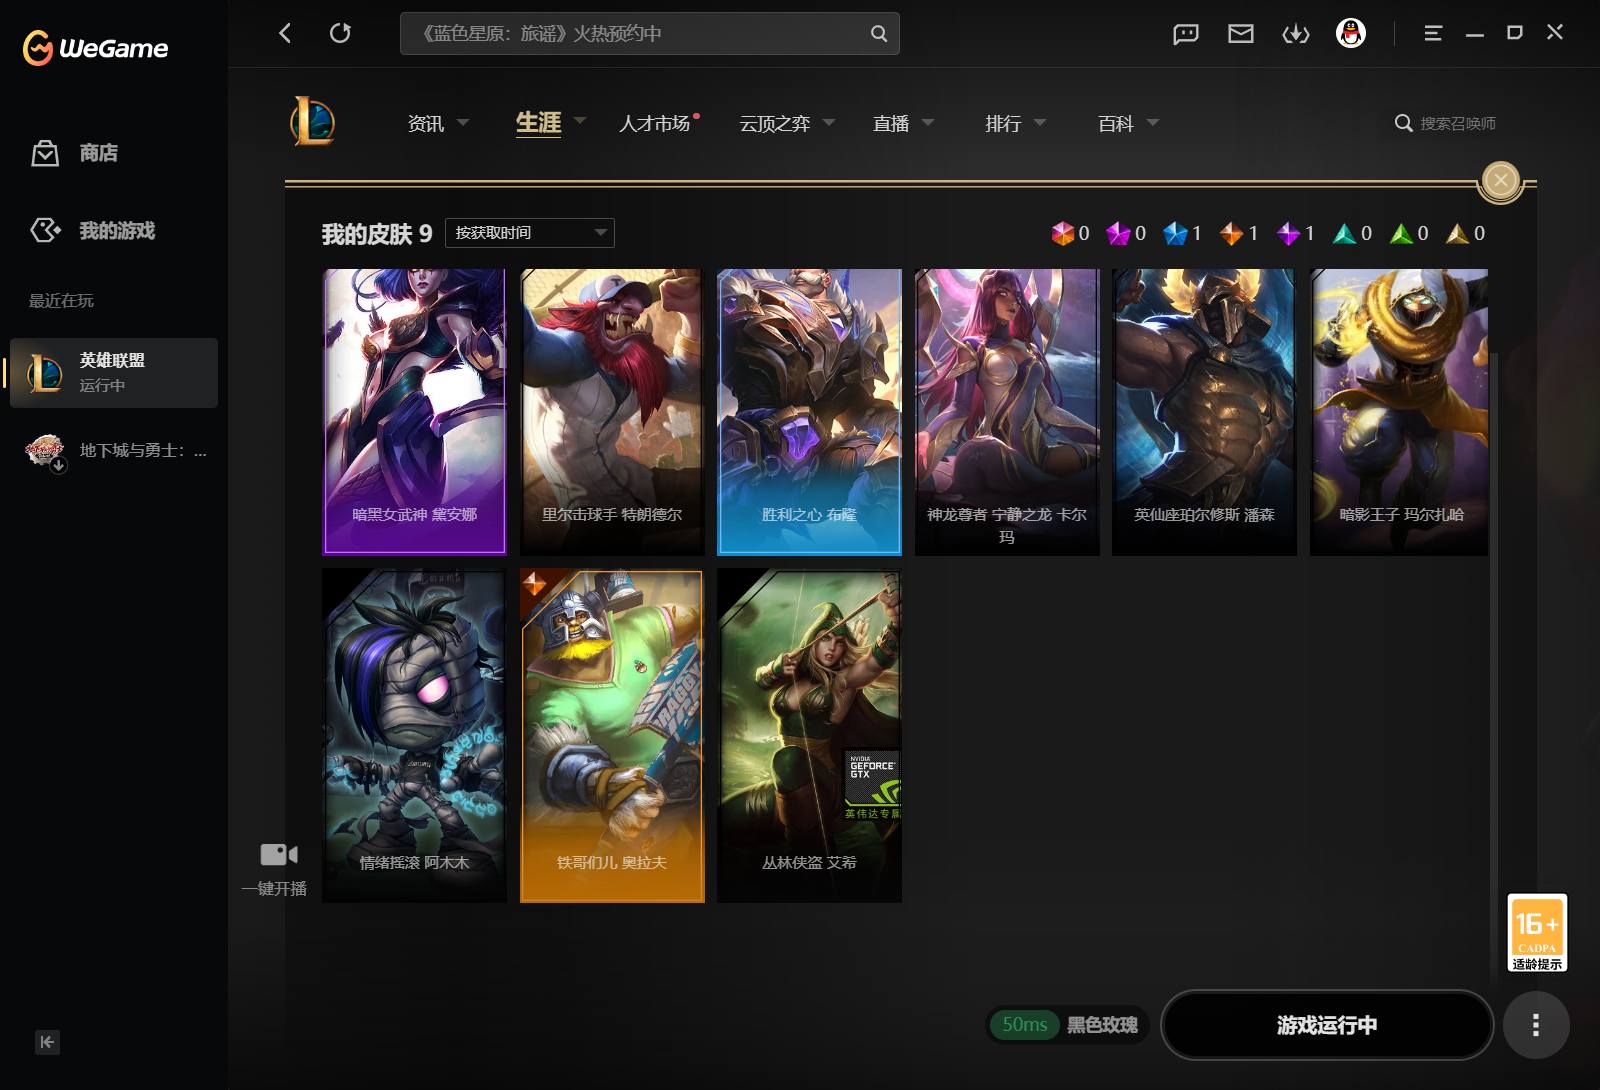1600x1090 pixels.
Task: Select the 英仙座珀尔修斯 潘森 skin card
Action: [x=1204, y=411]
